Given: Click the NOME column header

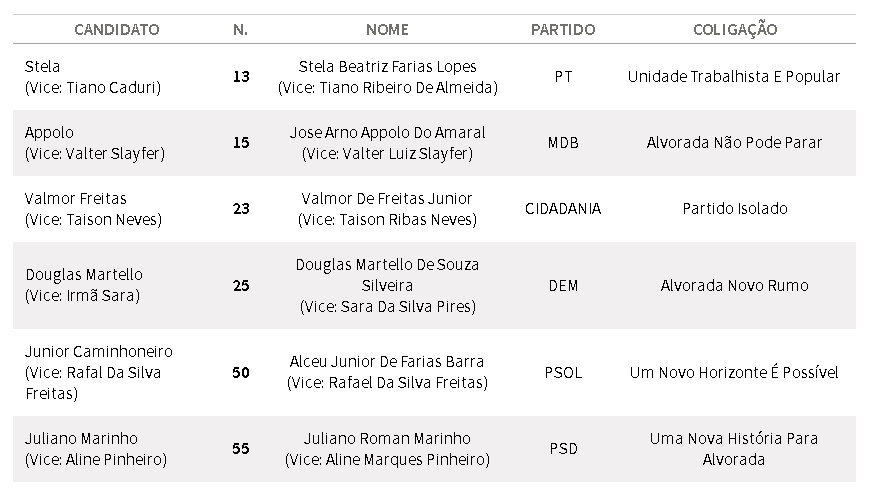Looking at the screenshot, I should [387, 29].
